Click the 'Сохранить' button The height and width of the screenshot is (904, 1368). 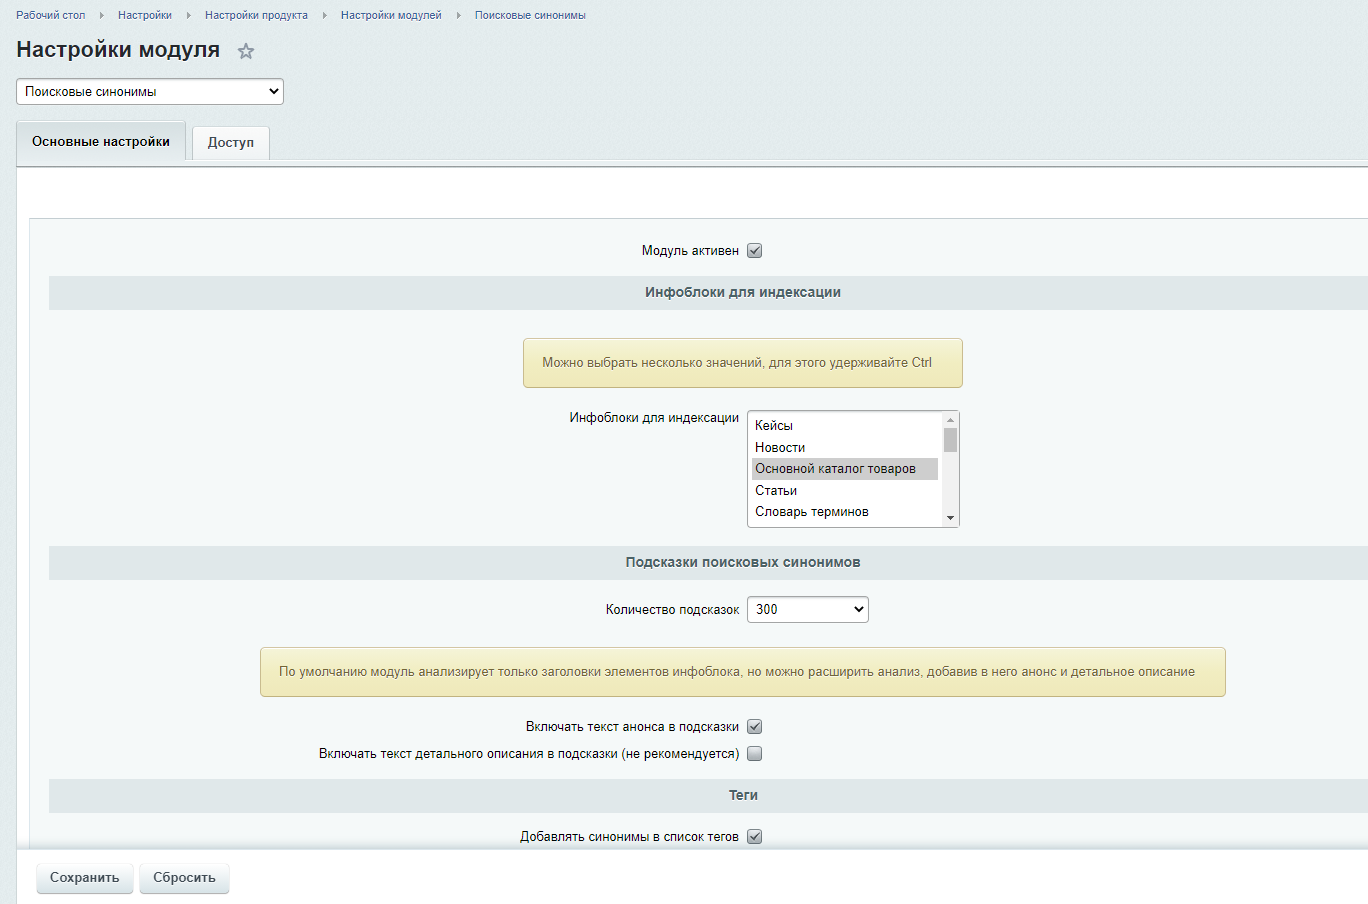coord(85,878)
